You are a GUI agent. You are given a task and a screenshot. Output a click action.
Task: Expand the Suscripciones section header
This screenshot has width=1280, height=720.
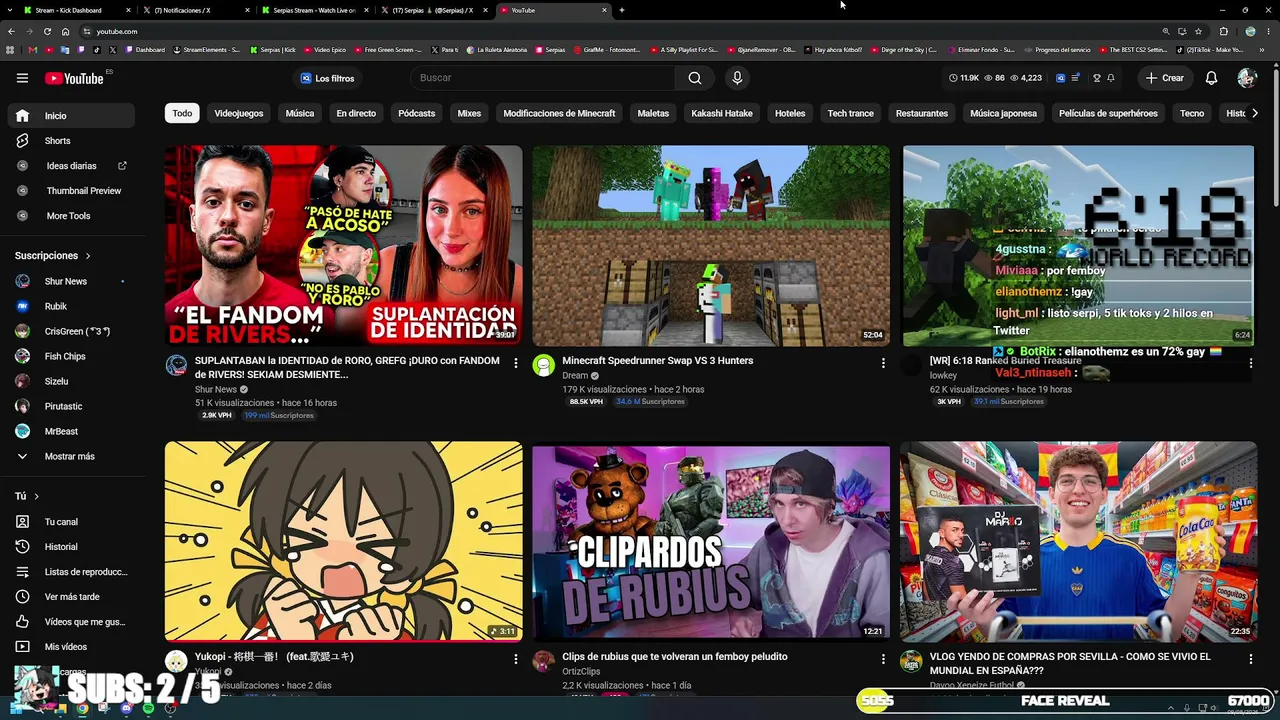(x=53, y=256)
